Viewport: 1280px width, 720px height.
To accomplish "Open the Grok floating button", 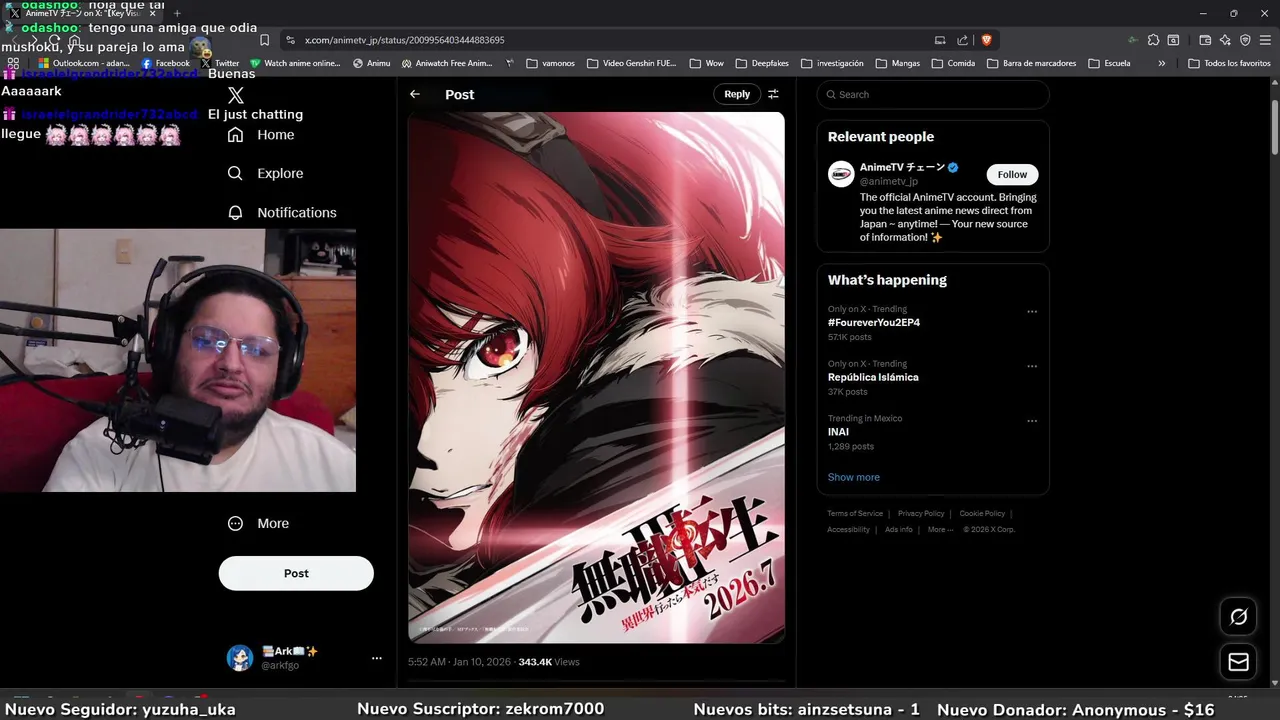I will coord(1238,616).
